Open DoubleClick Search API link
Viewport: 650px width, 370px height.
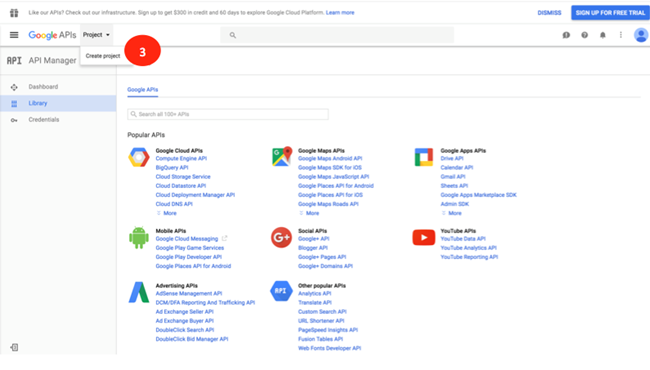click(x=185, y=330)
